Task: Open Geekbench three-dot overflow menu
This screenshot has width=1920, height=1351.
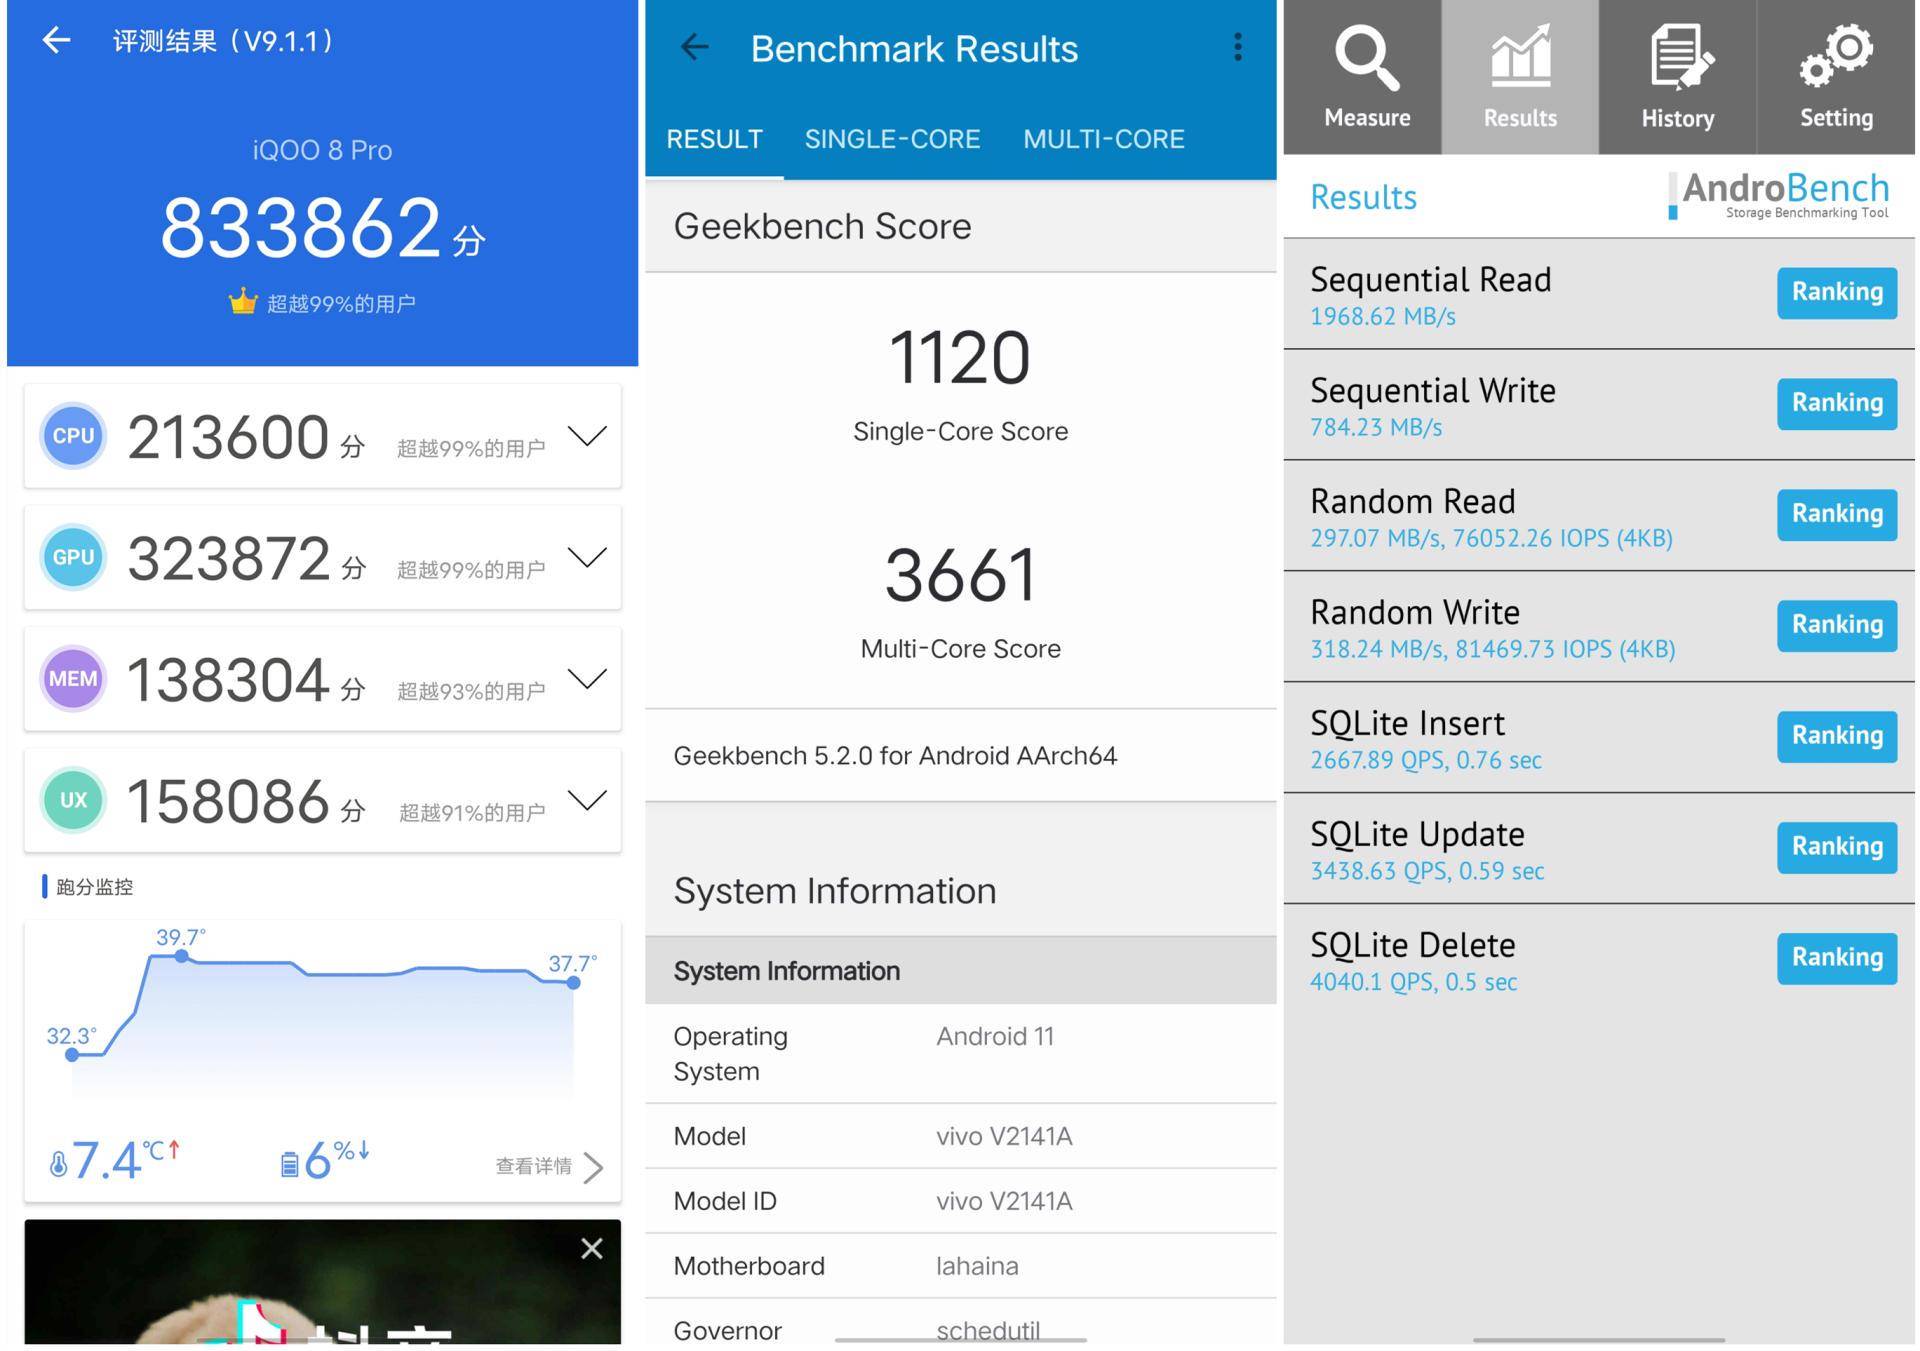Action: [1238, 47]
